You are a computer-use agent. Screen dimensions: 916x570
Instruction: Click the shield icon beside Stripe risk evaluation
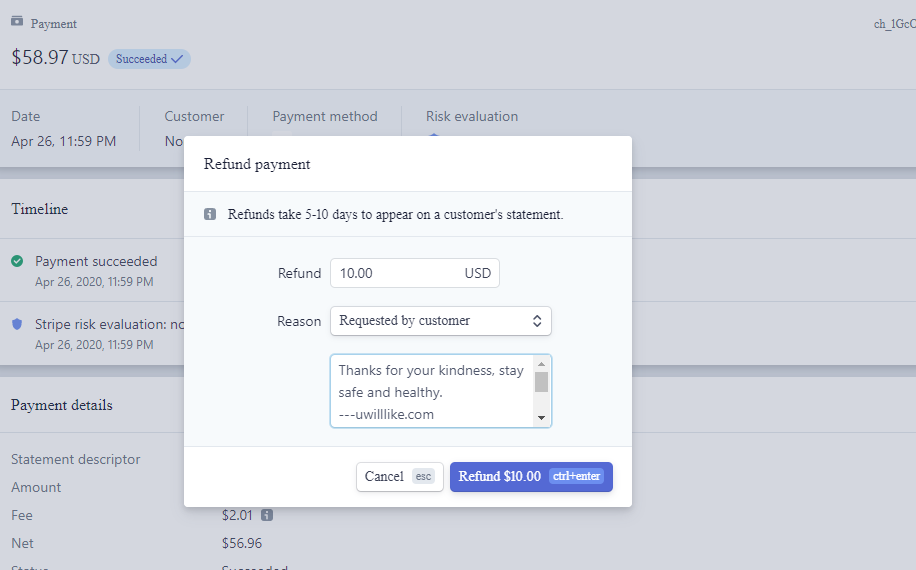coord(17,325)
